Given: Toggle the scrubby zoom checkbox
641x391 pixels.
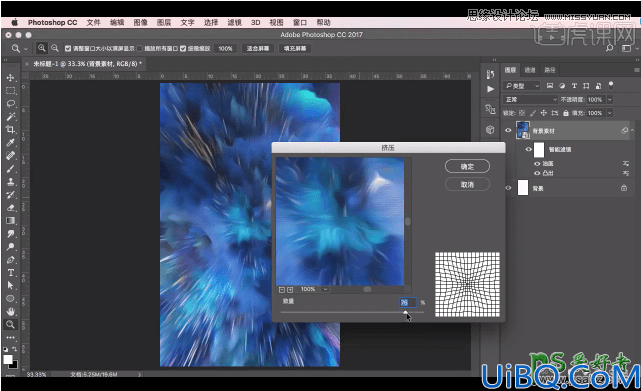Looking at the screenshot, I should (183, 49).
